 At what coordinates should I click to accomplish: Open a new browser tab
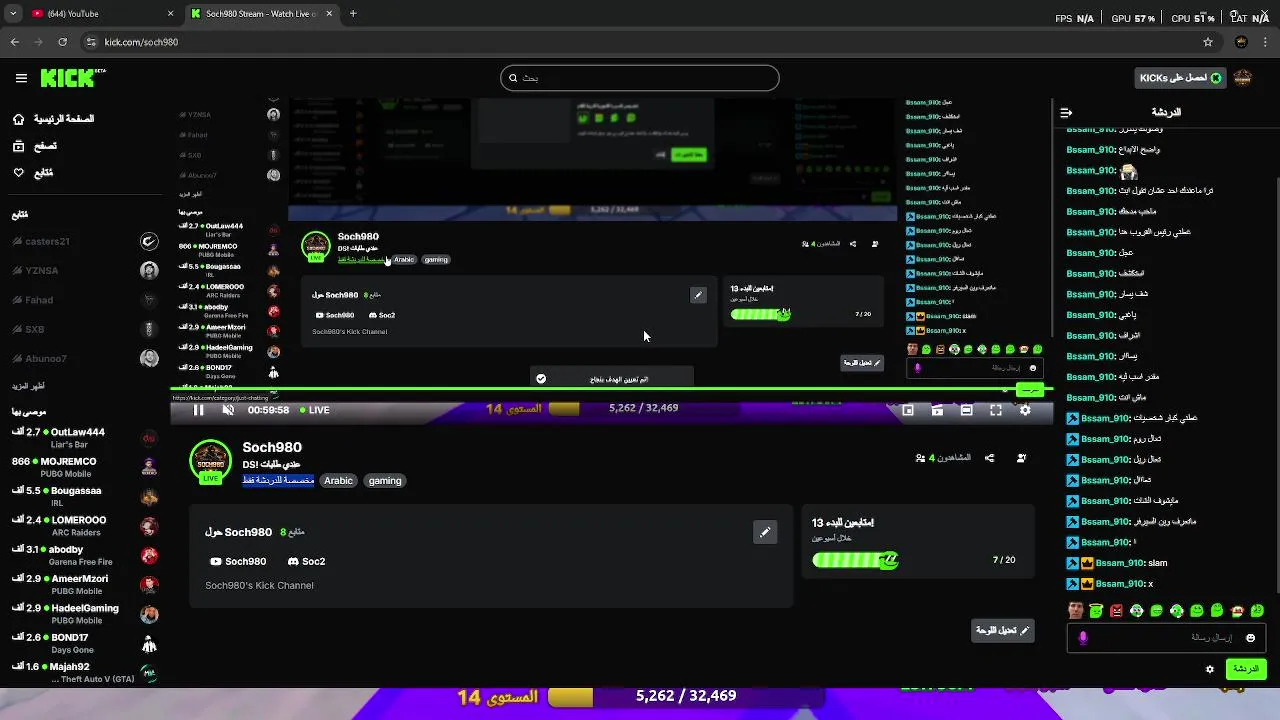click(353, 14)
